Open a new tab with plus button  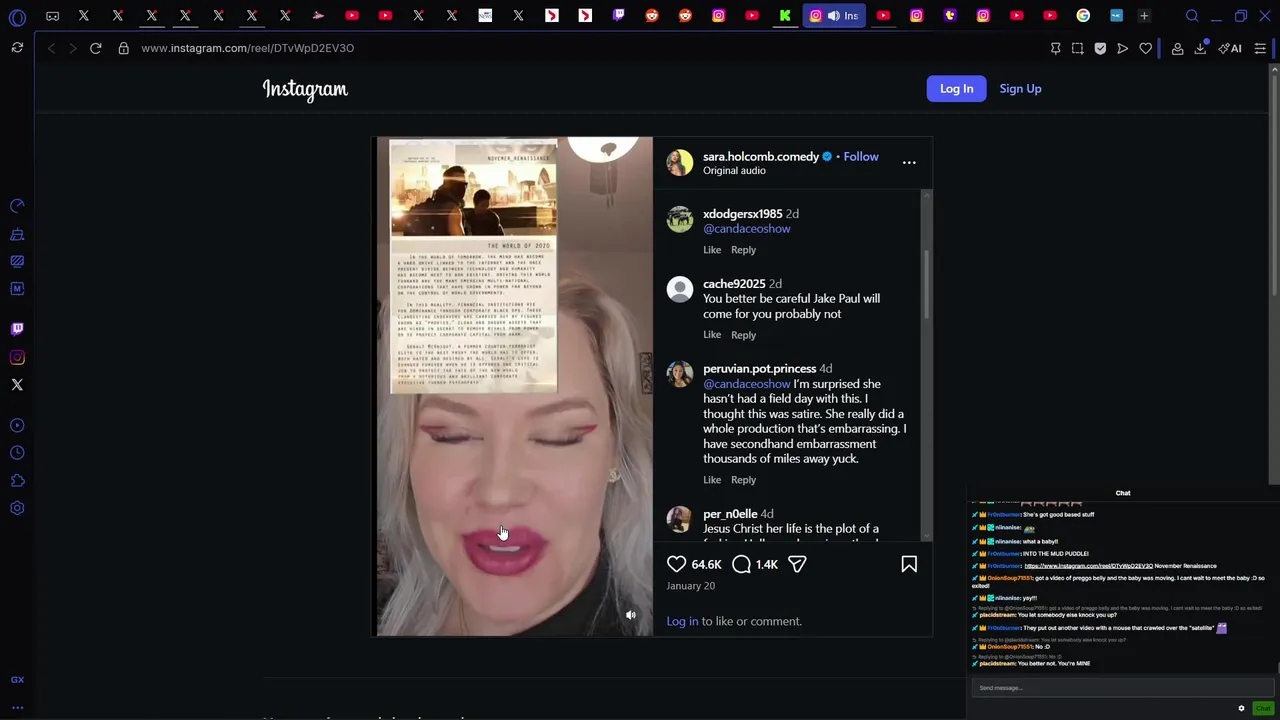[1144, 16]
